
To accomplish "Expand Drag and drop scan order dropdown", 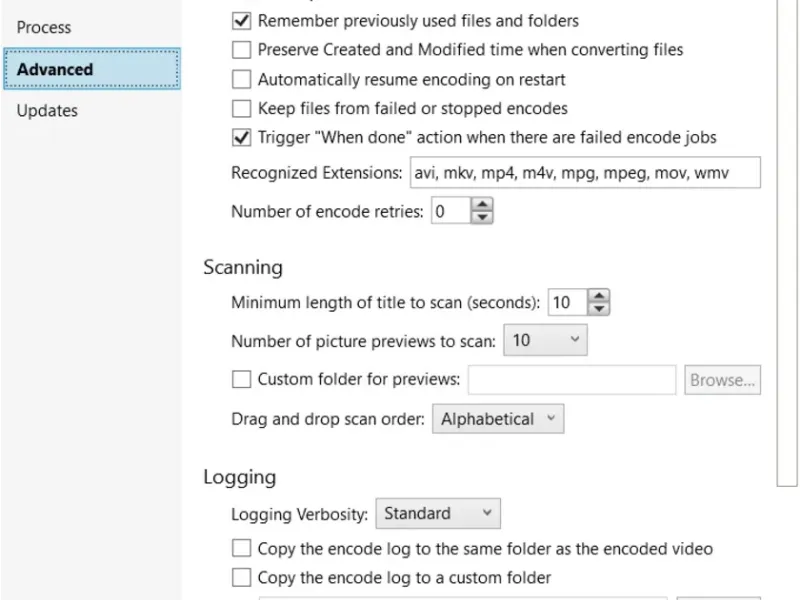I will [x=499, y=419].
